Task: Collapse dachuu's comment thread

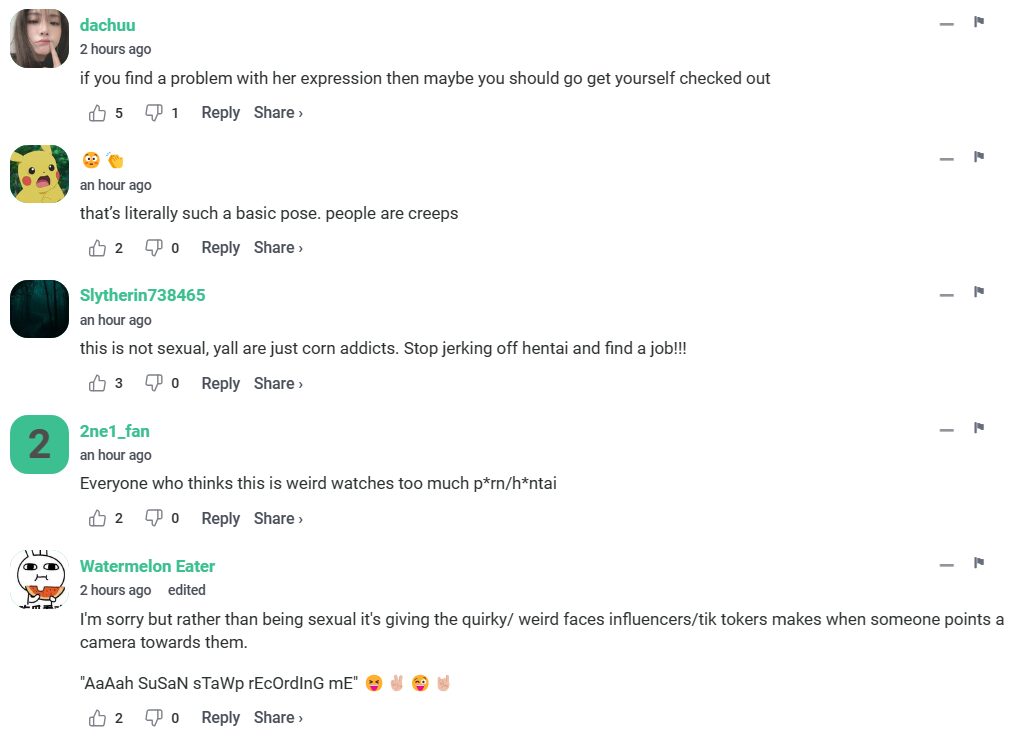Action: coord(946,24)
